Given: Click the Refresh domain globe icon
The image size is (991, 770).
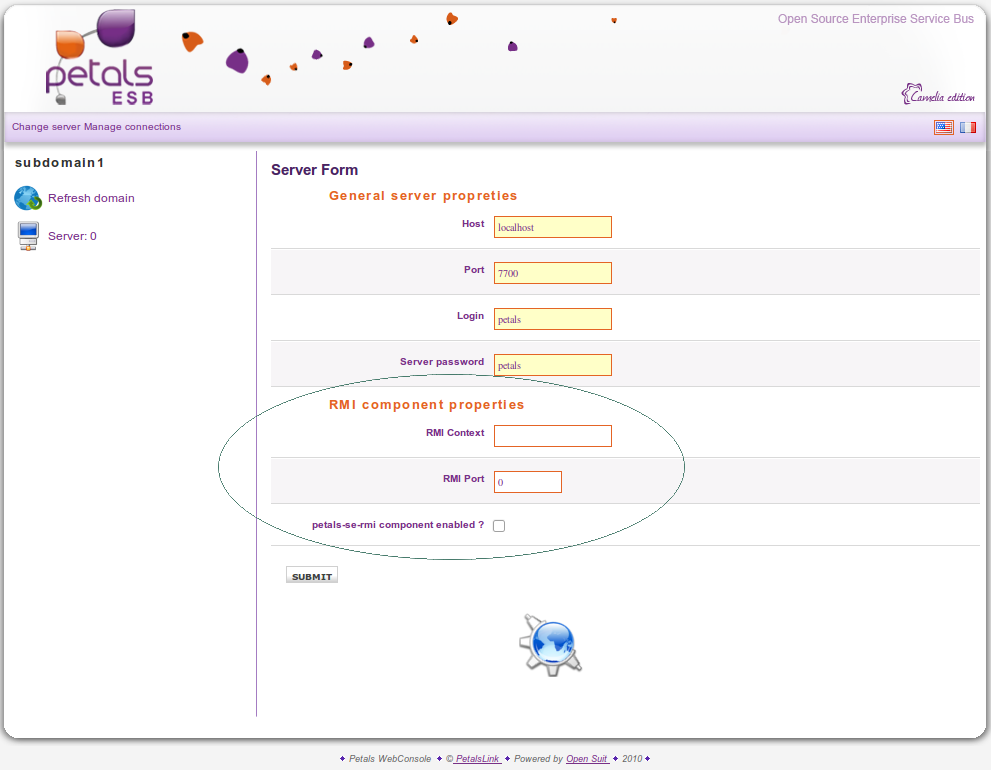Looking at the screenshot, I should coord(27,198).
